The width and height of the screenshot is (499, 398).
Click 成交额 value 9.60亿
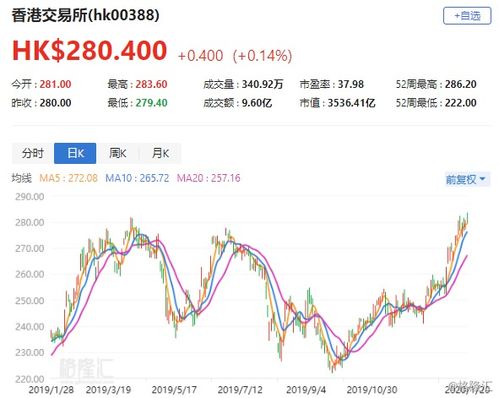click(x=257, y=103)
